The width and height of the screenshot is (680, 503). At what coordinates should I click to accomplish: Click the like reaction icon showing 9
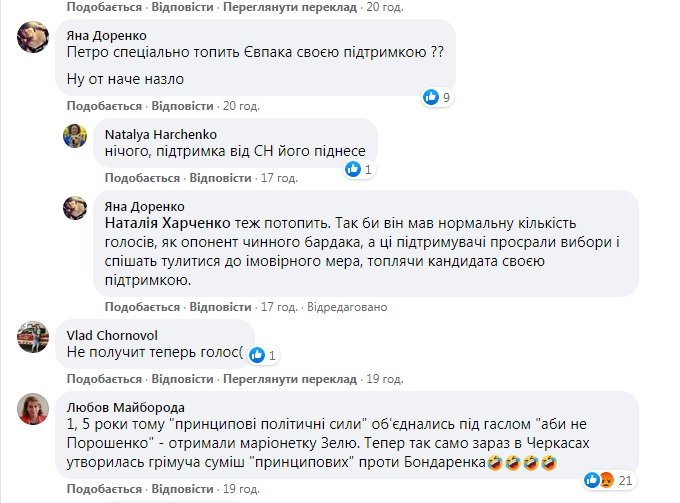pos(431,97)
